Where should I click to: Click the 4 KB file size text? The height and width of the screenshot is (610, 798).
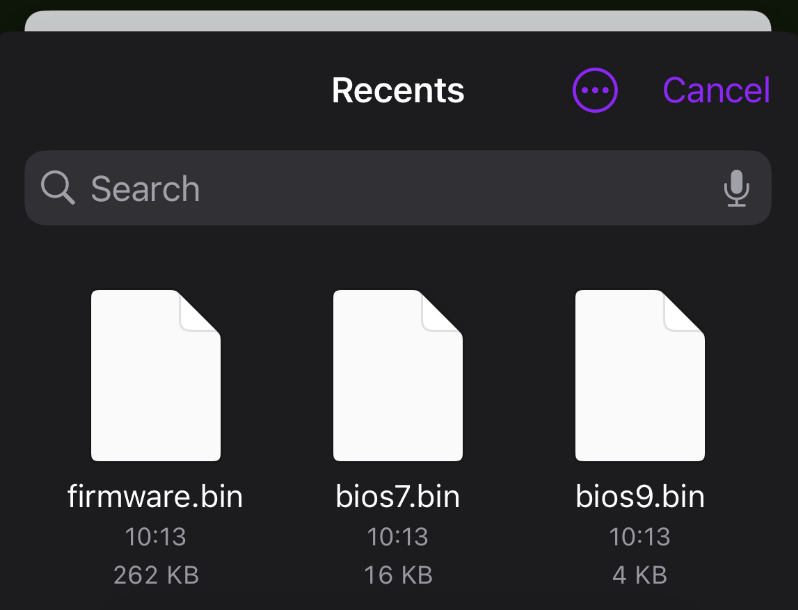pyautogui.click(x=640, y=575)
